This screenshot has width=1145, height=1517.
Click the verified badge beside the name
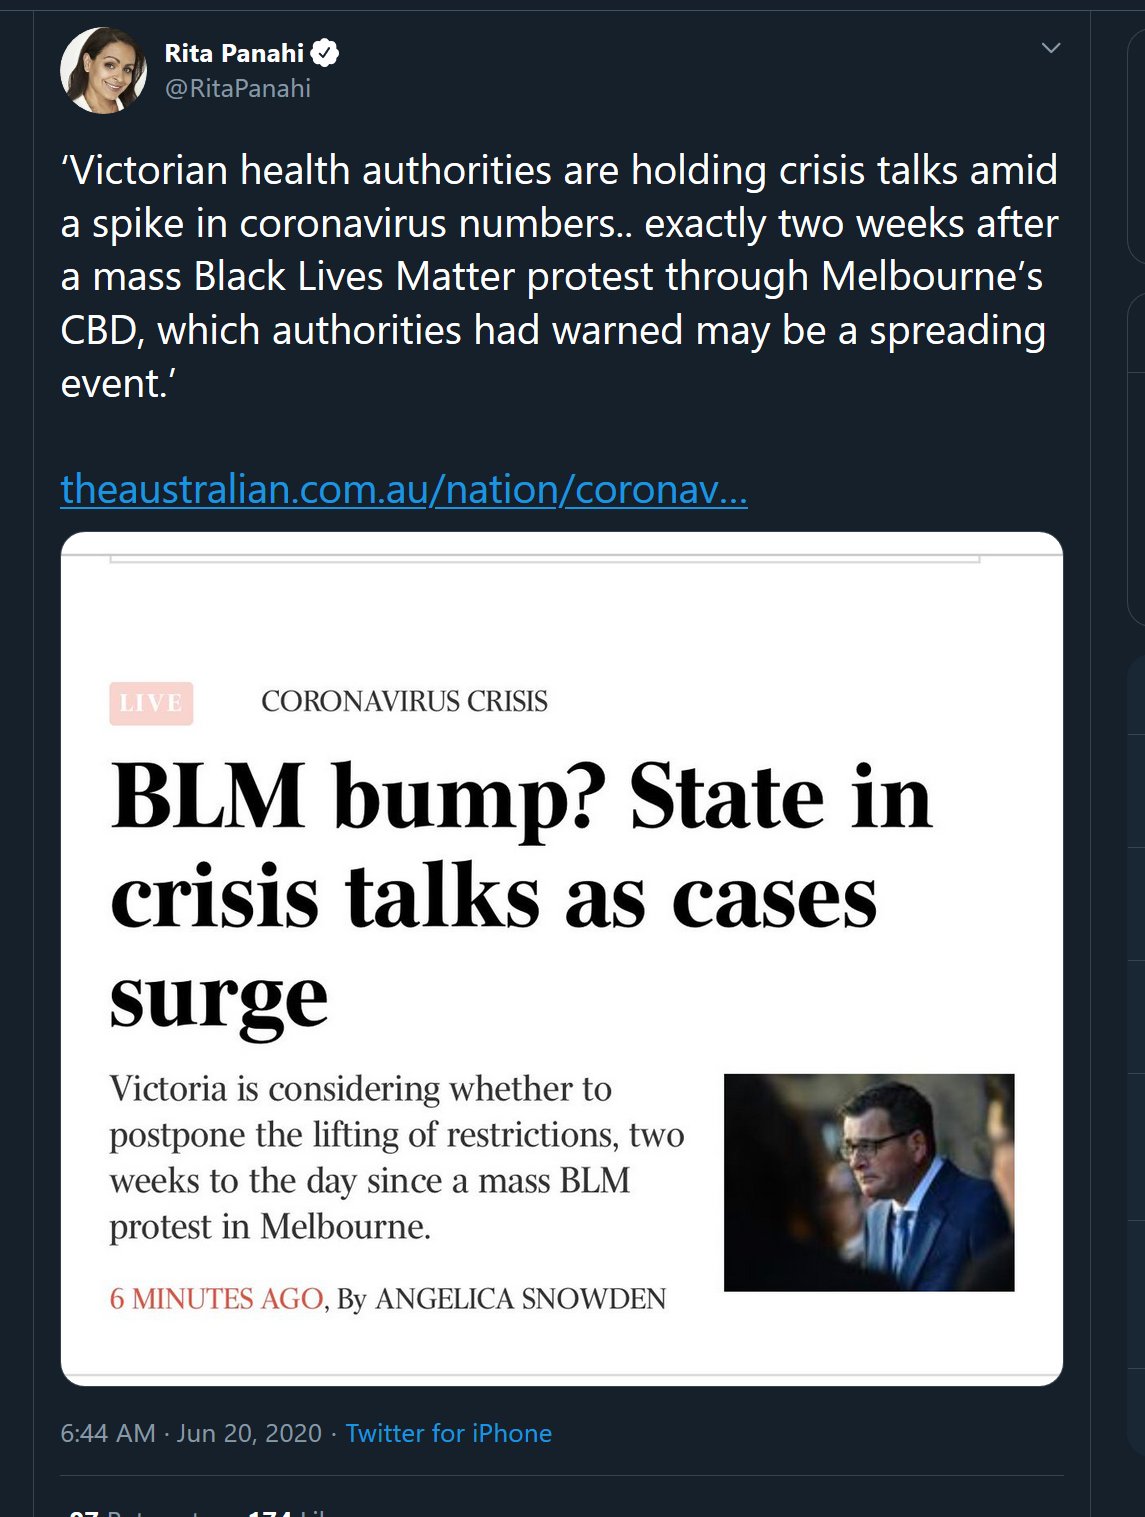tap(325, 53)
